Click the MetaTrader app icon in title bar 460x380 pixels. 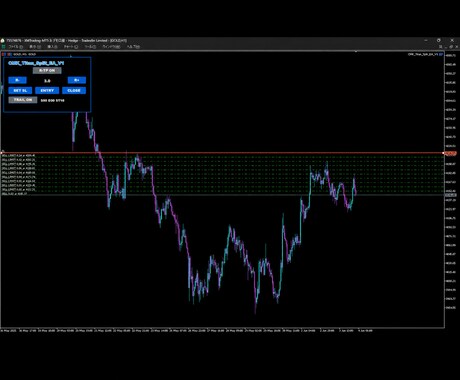(3, 41)
